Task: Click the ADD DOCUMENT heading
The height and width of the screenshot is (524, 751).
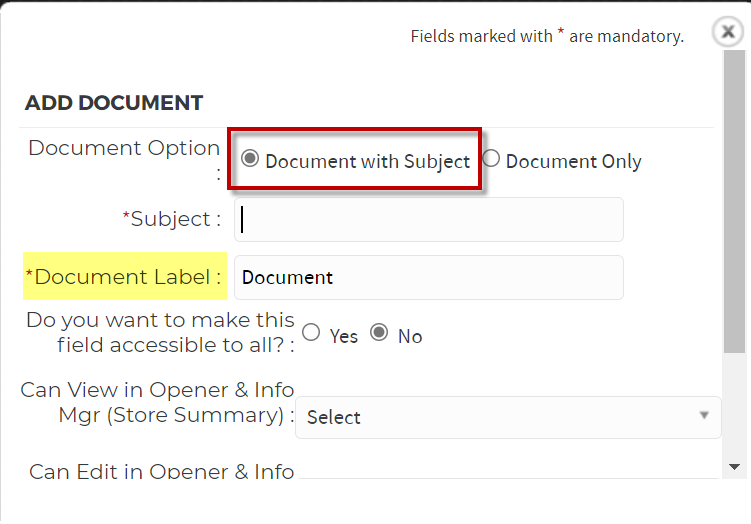Action: (x=114, y=103)
